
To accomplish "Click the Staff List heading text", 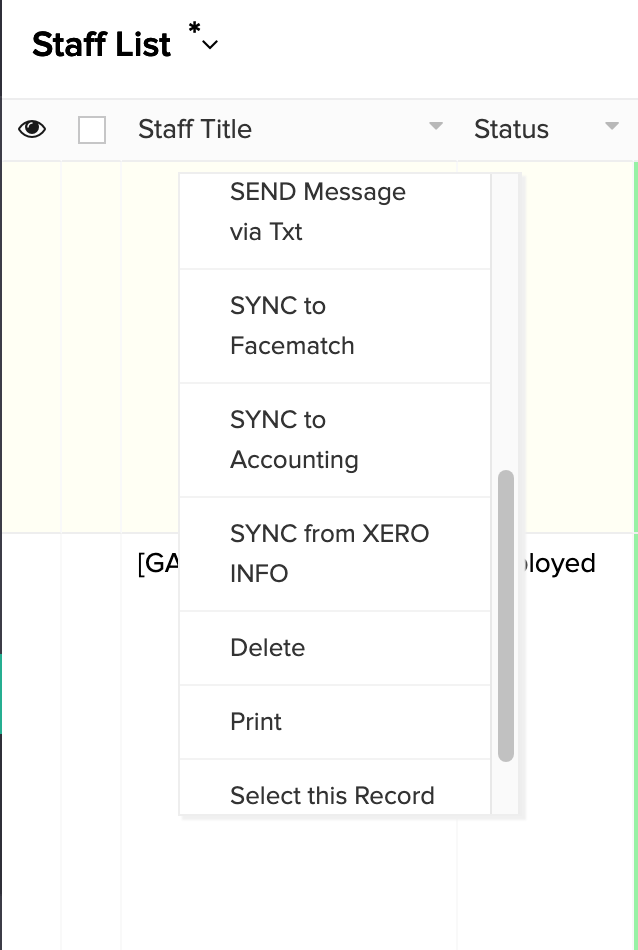I will (x=102, y=45).
